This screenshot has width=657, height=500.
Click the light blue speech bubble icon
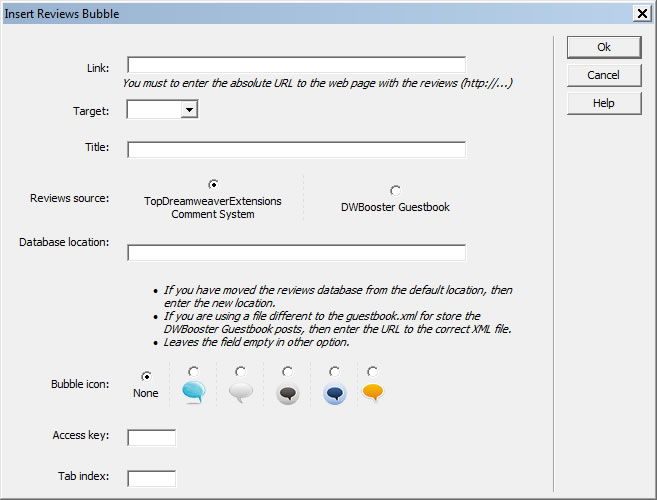pos(193,393)
